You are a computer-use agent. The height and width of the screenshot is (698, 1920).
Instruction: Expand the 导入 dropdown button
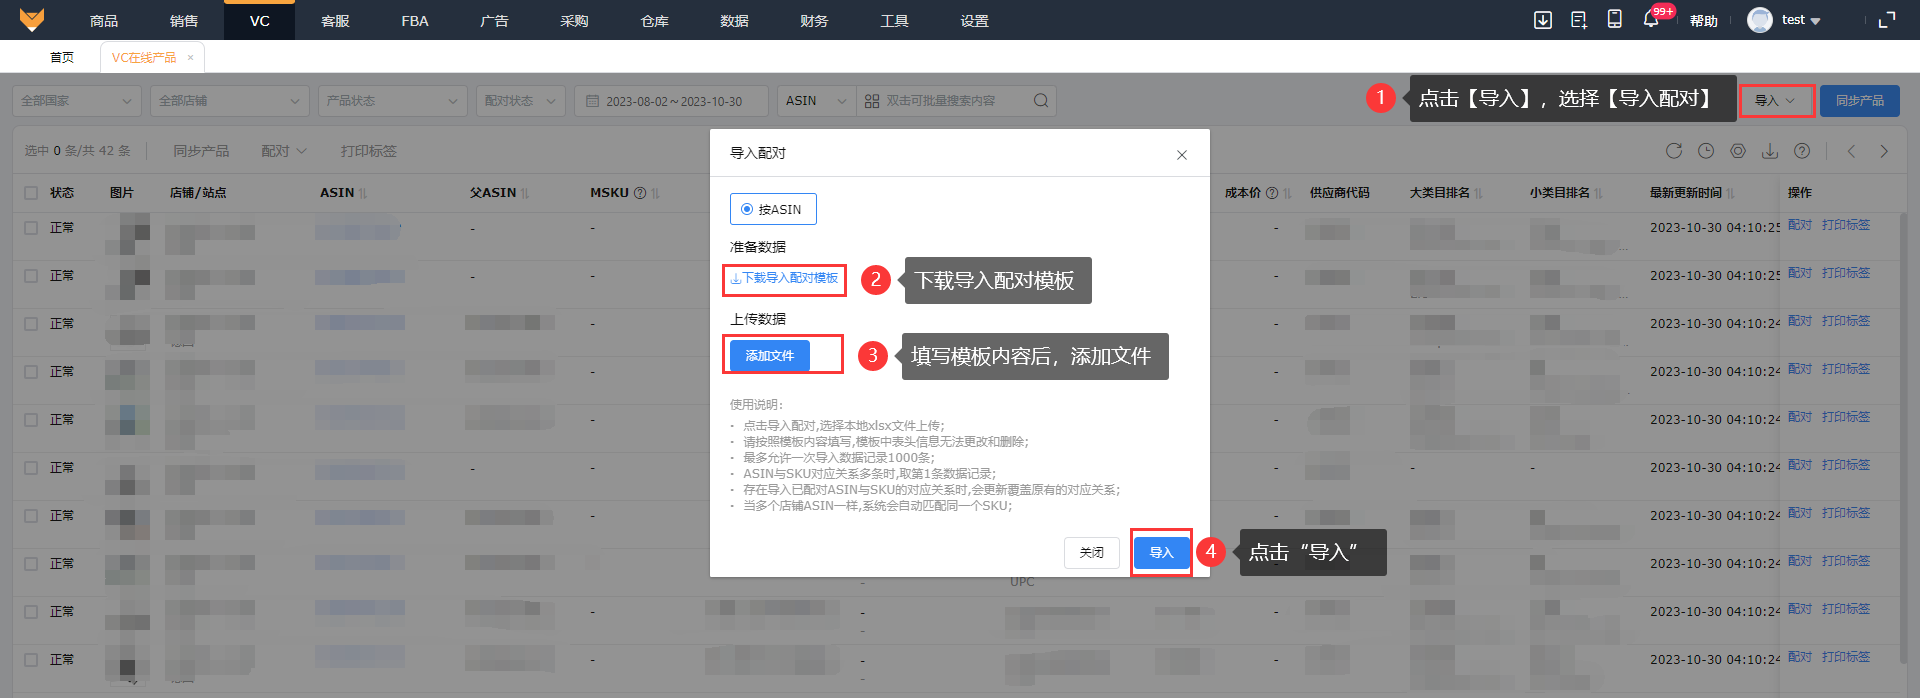point(1776,101)
